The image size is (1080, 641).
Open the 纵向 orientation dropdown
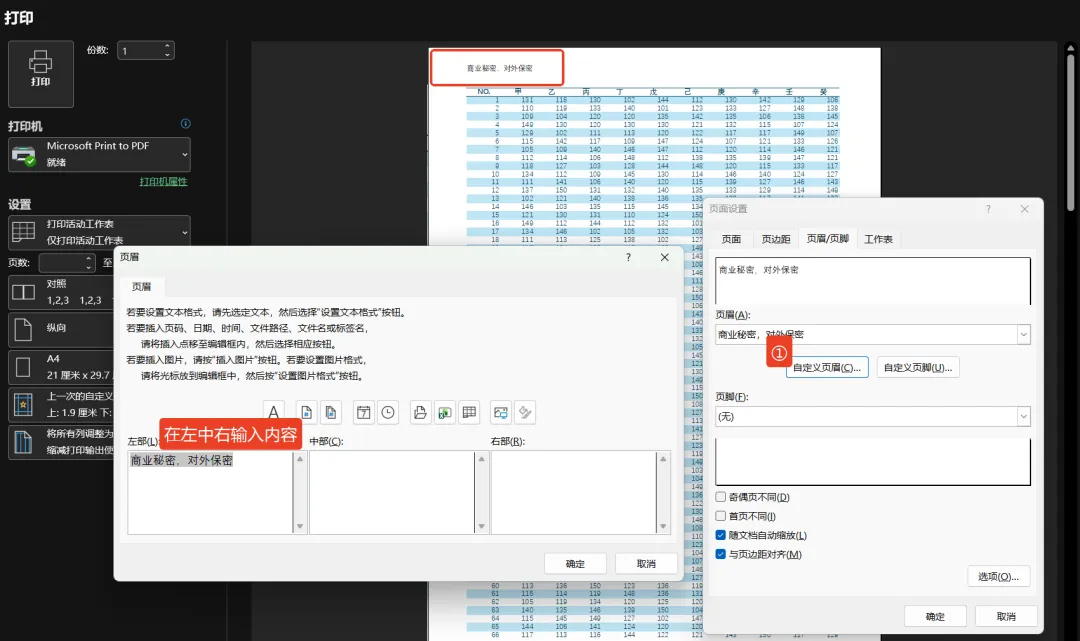click(x=61, y=330)
